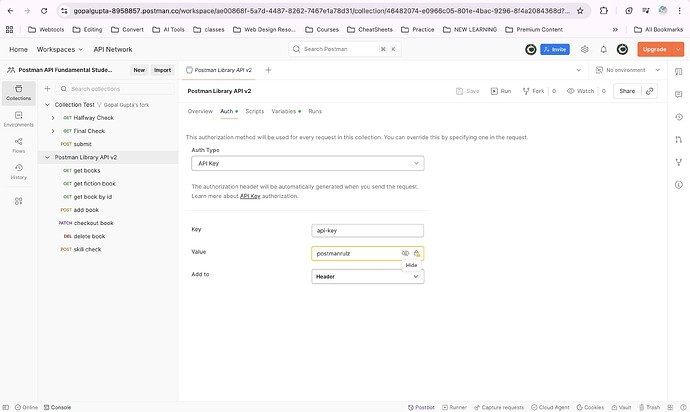Screen dimensions: 690x412
Task: Copy collection link icon next to Share
Action: pos(650,91)
